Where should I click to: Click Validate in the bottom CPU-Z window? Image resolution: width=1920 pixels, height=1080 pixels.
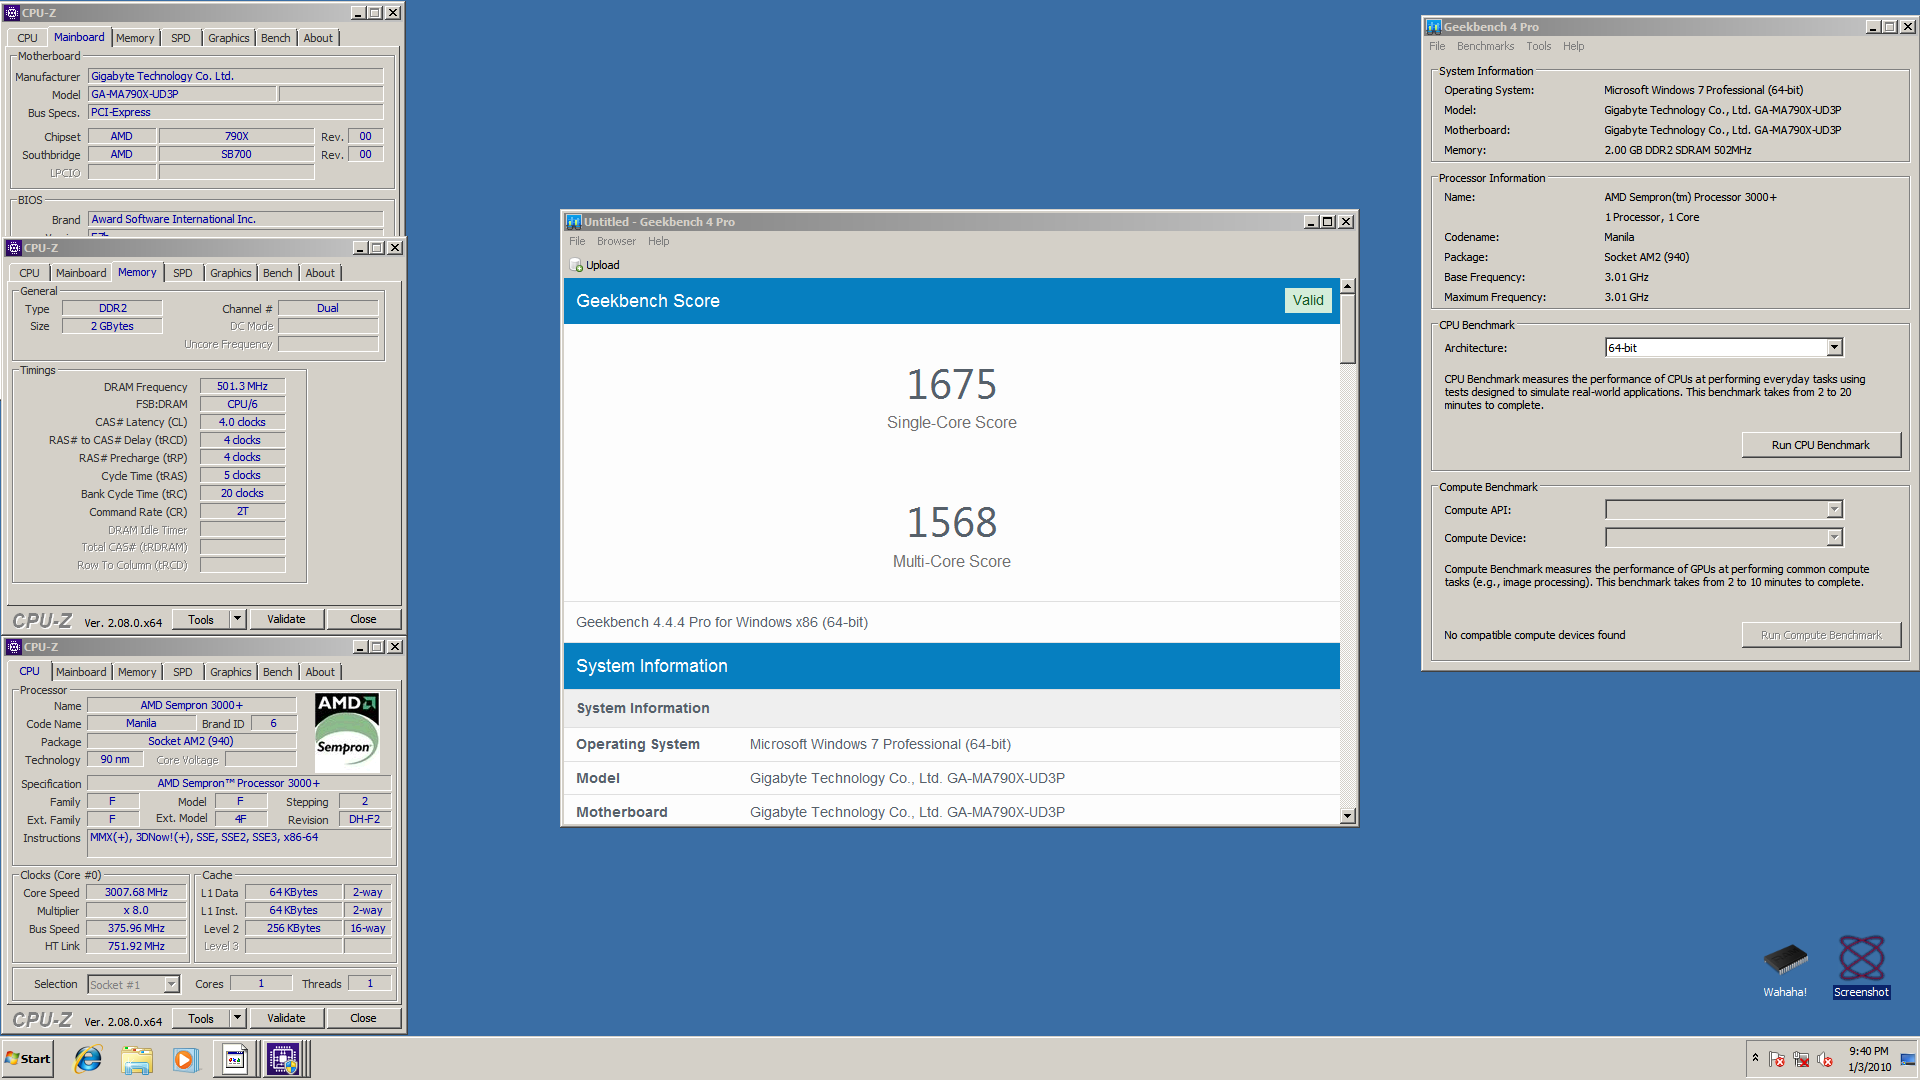tap(286, 1019)
